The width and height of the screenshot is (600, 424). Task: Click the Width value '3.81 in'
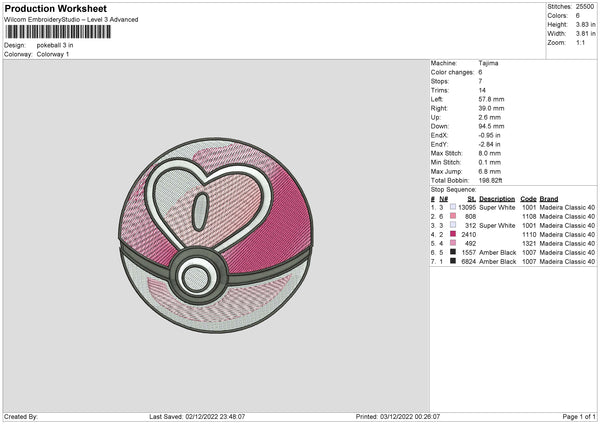(x=586, y=34)
